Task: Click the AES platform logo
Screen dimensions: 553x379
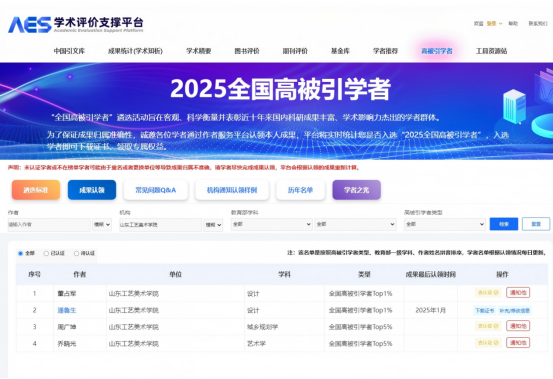Action: [x=75, y=24]
